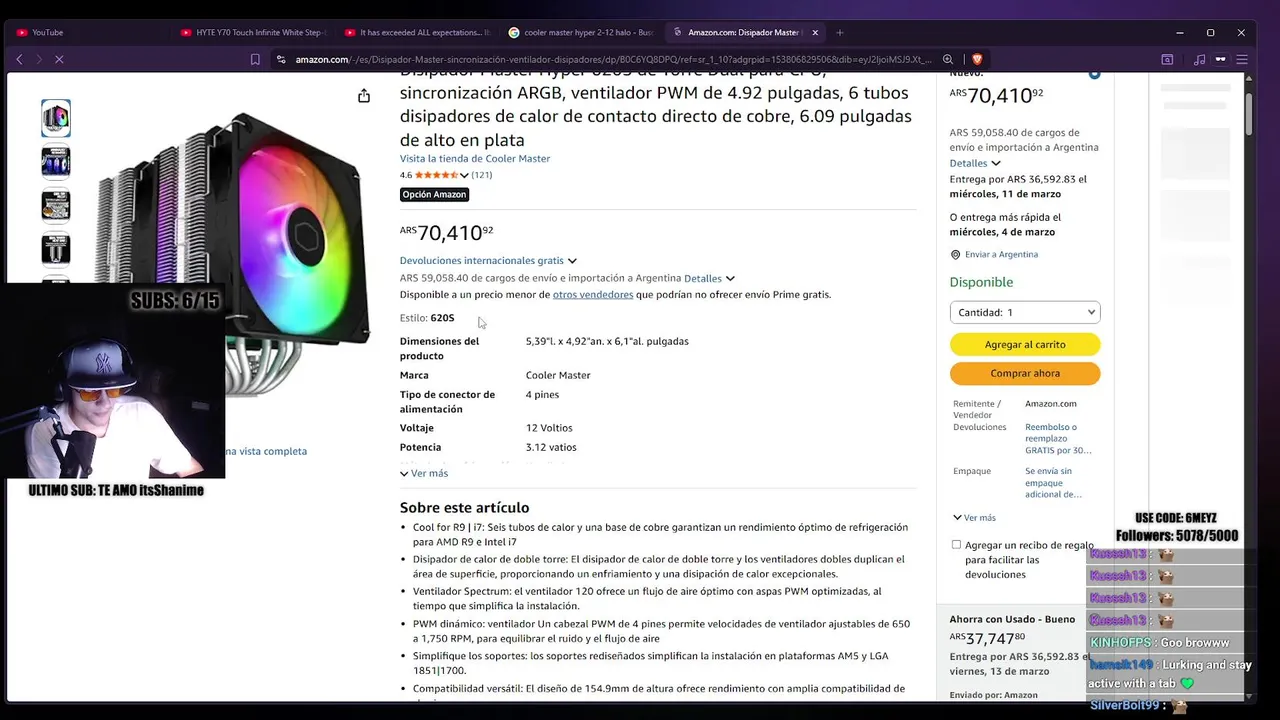Open a new tab with the plus icon
Screen dimensions: 1280x720
(x=839, y=33)
